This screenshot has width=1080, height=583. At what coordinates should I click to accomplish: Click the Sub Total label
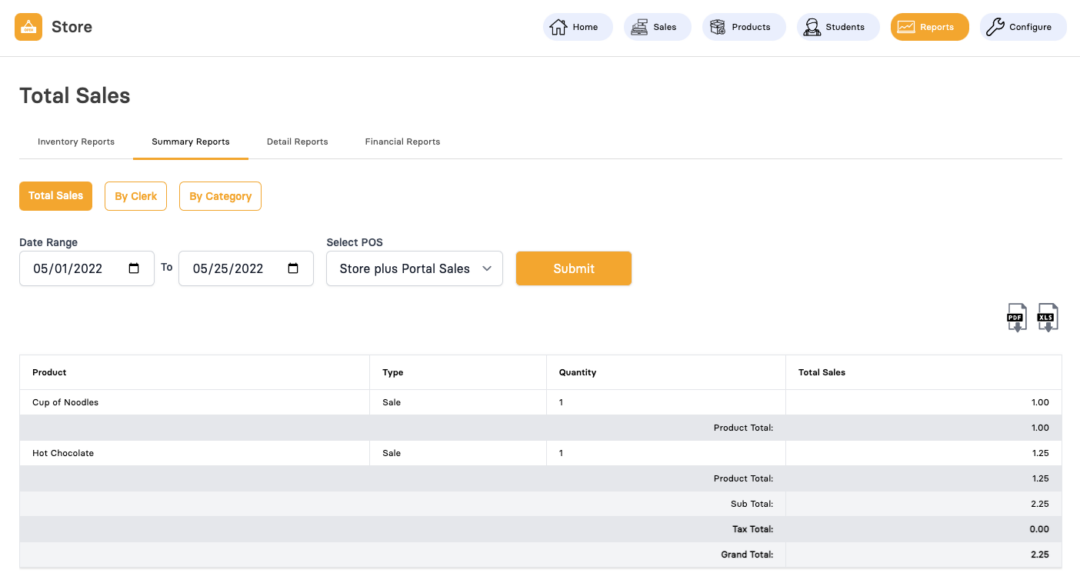pyautogui.click(x=751, y=504)
